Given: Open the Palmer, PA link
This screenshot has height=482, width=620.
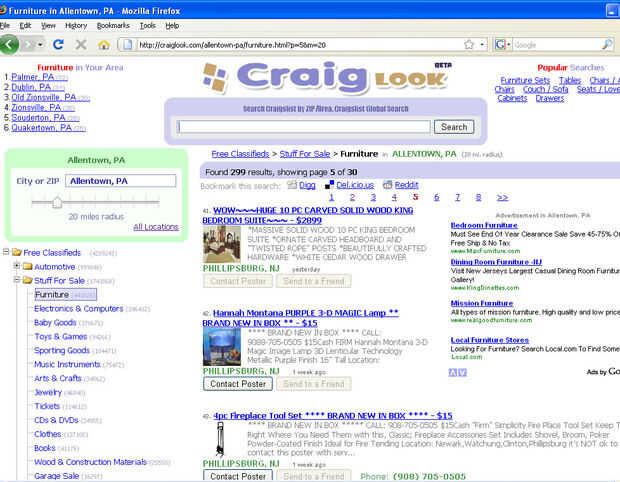Looking at the screenshot, I should click(x=33, y=77).
